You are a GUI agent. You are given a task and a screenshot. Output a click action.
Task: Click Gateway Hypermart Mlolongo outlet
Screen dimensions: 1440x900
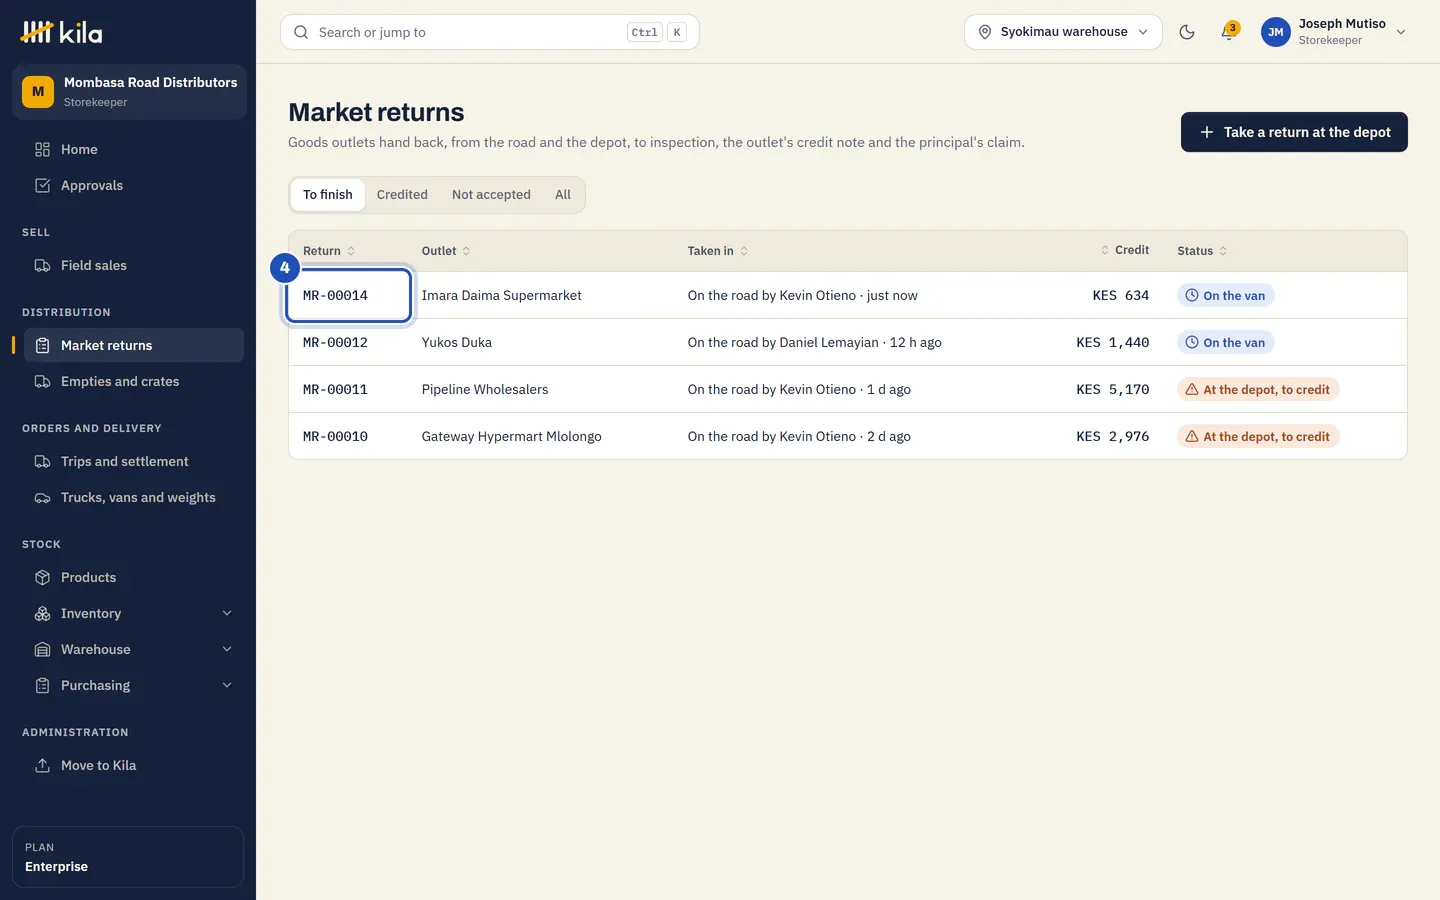click(x=511, y=436)
